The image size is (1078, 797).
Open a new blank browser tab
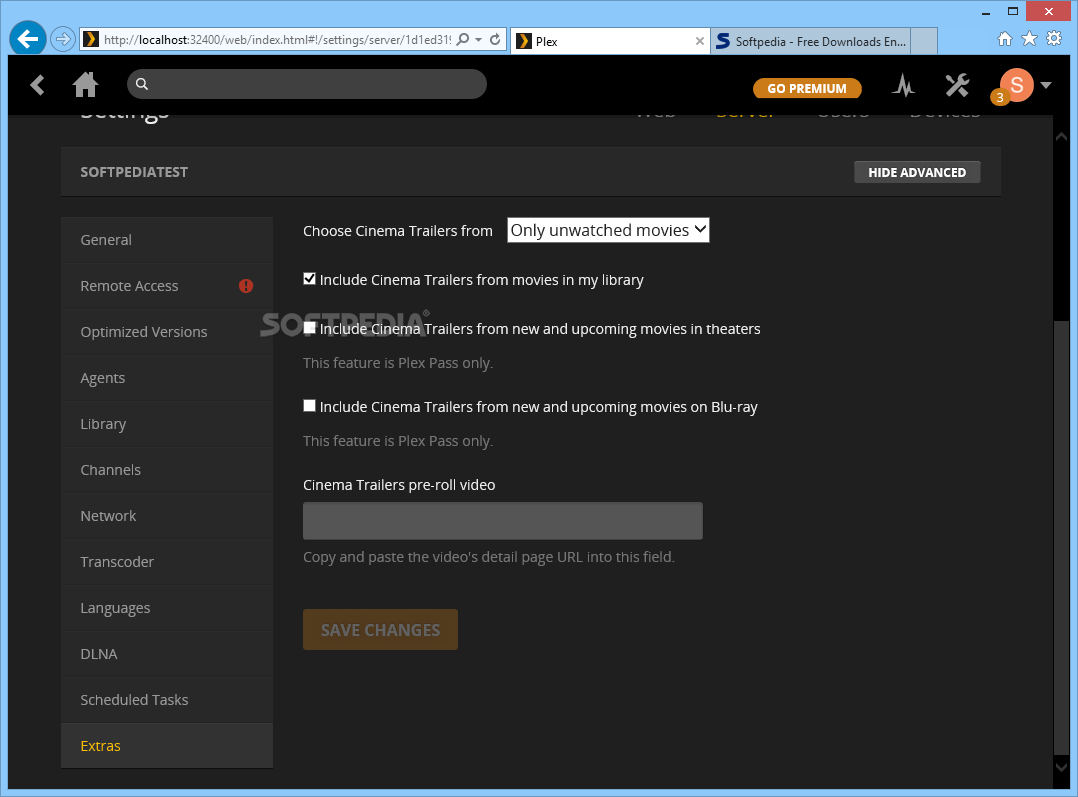924,41
